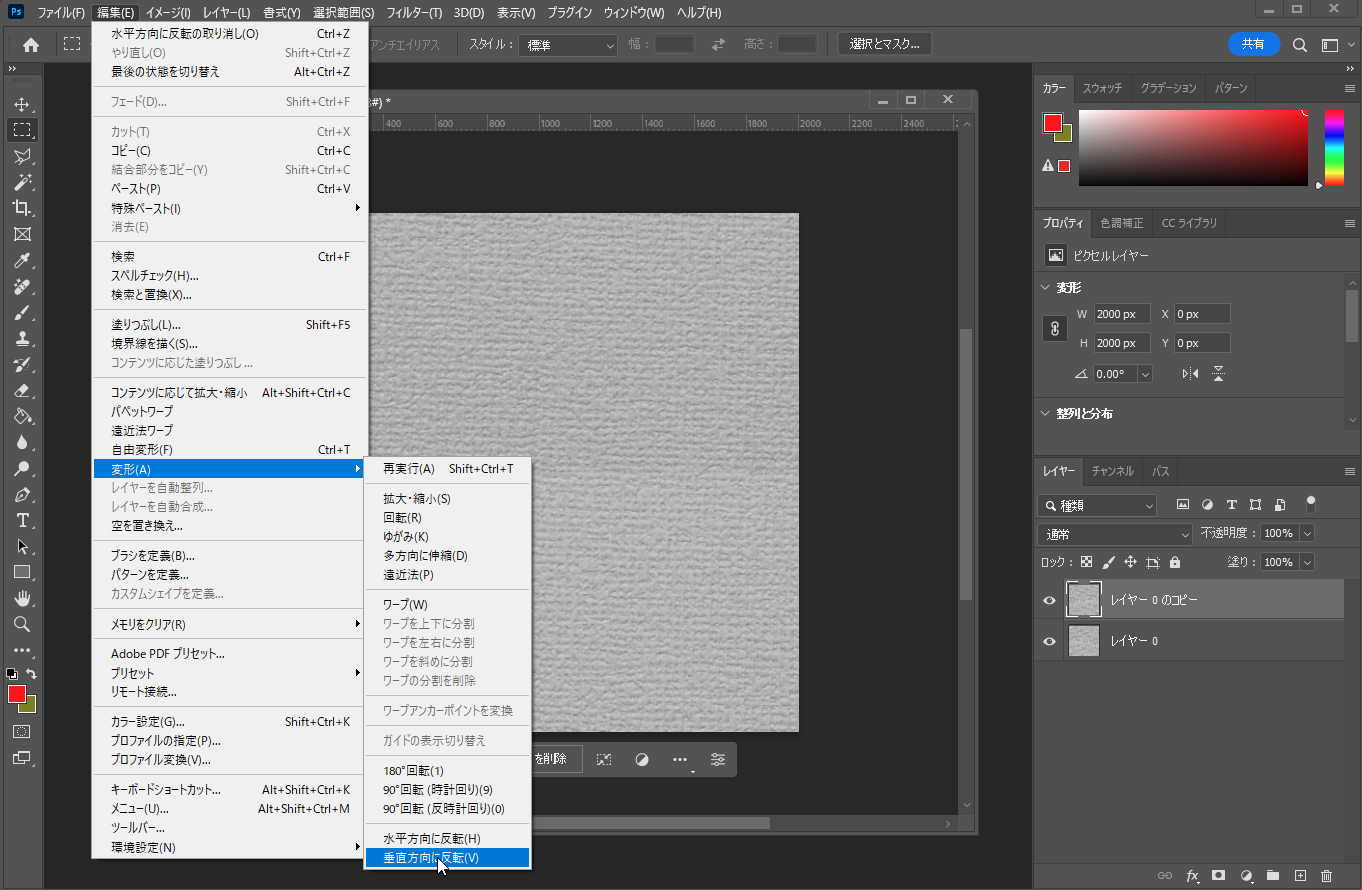Screen dimensions: 1362x890
Task: Click the blue 共有 share button
Action: tap(1253, 44)
